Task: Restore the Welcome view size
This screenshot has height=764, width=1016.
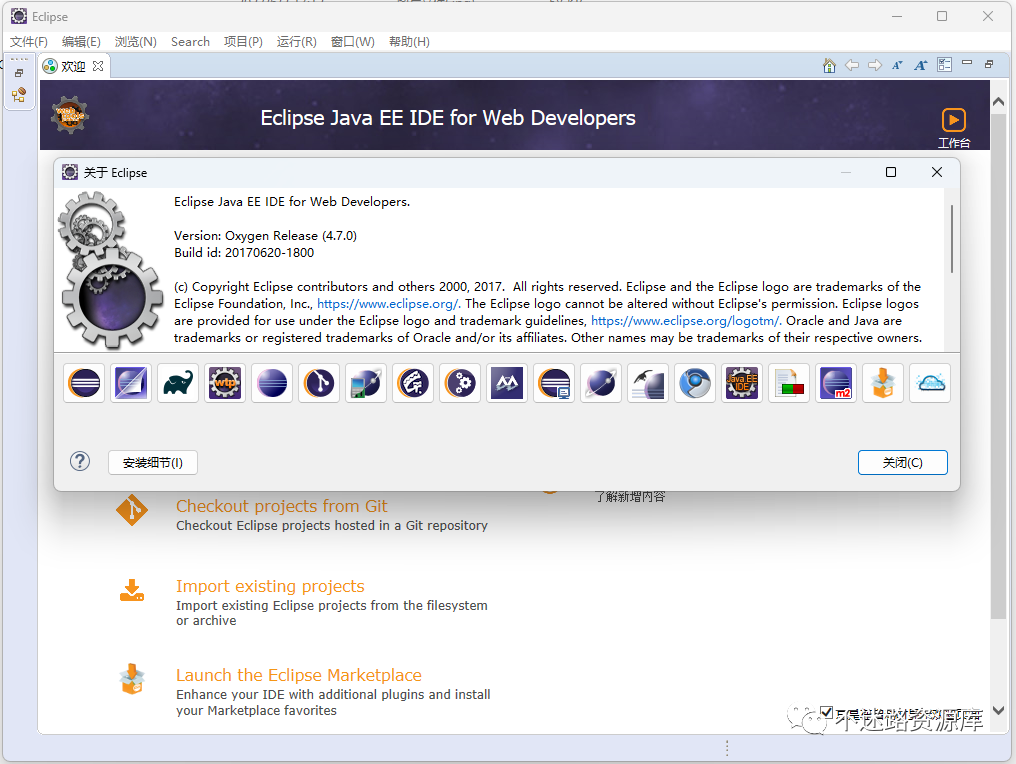Action: [x=989, y=64]
